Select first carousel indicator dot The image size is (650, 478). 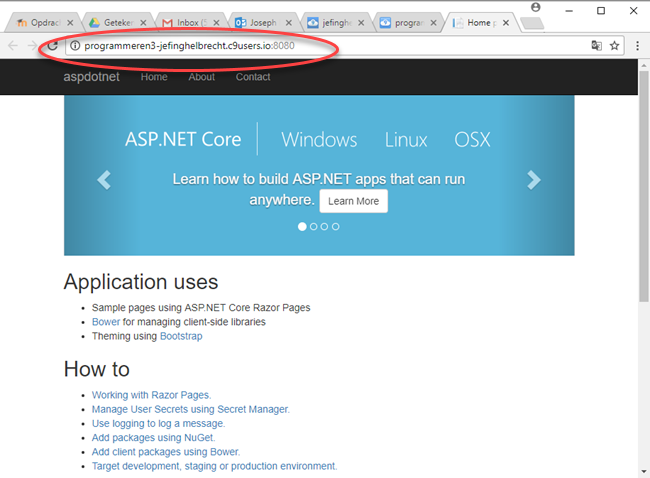(x=302, y=226)
